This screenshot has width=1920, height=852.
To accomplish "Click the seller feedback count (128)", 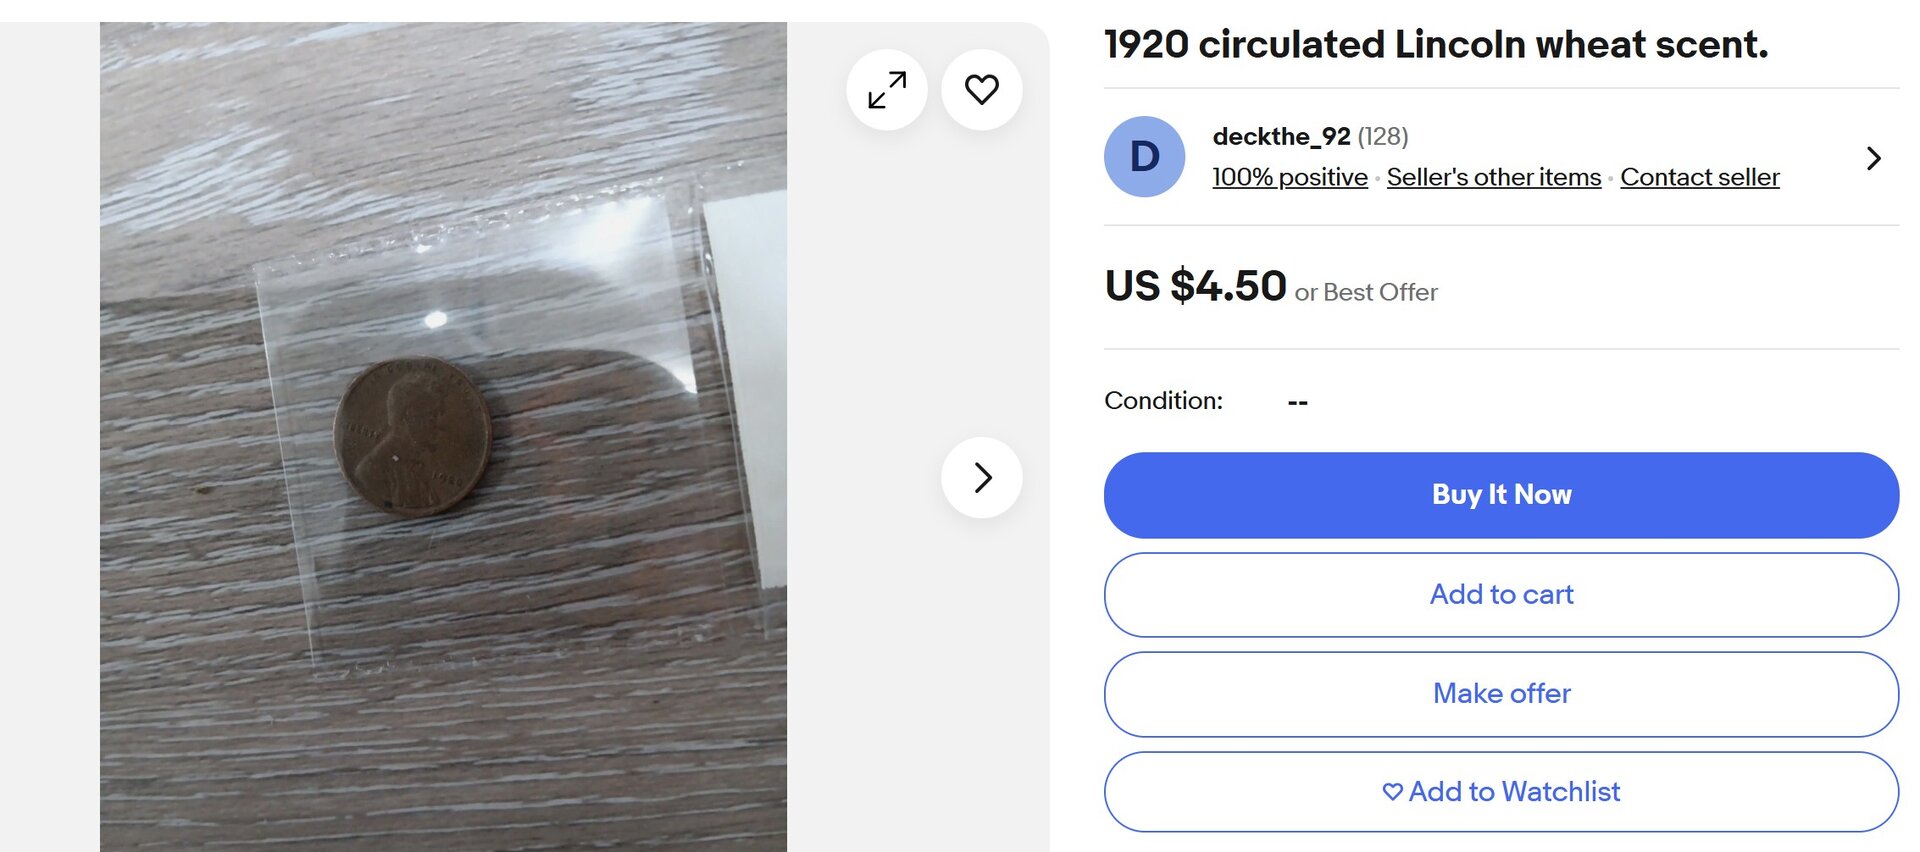I will [1382, 136].
